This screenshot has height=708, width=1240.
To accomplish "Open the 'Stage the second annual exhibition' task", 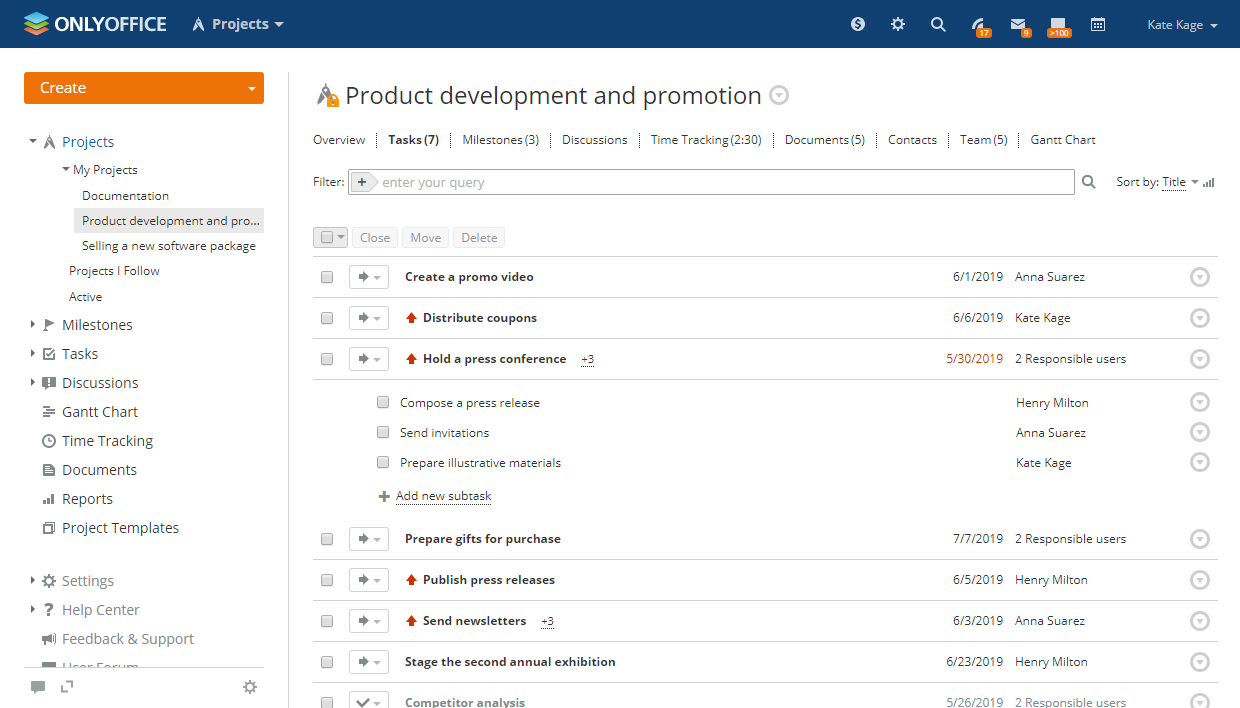I will pyautogui.click(x=510, y=662).
